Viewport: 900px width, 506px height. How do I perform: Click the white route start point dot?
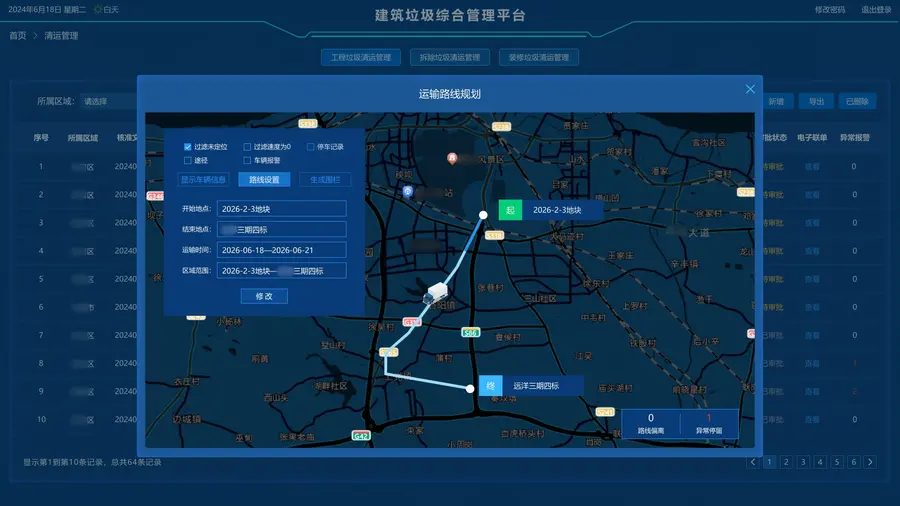pos(483,215)
